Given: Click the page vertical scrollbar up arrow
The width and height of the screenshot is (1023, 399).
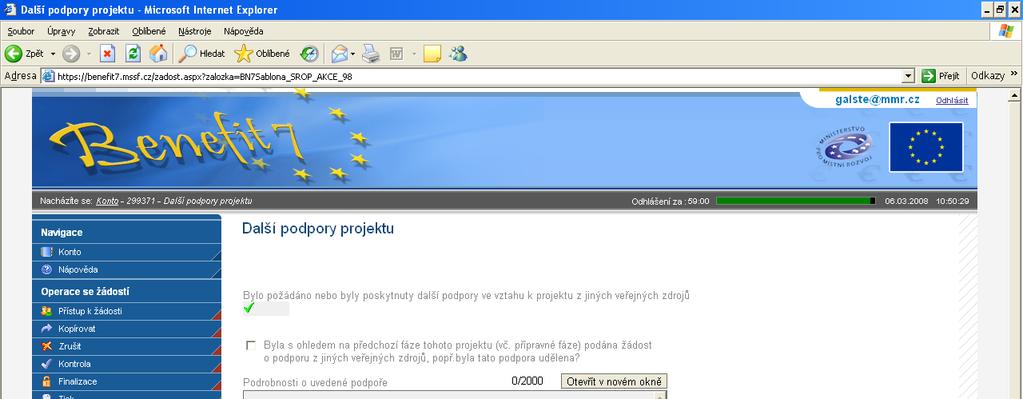Looking at the screenshot, I should click(1015, 96).
